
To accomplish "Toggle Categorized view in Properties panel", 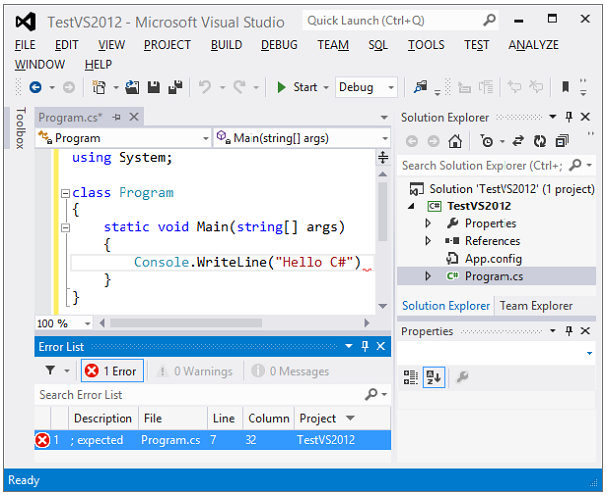I will pos(411,377).
